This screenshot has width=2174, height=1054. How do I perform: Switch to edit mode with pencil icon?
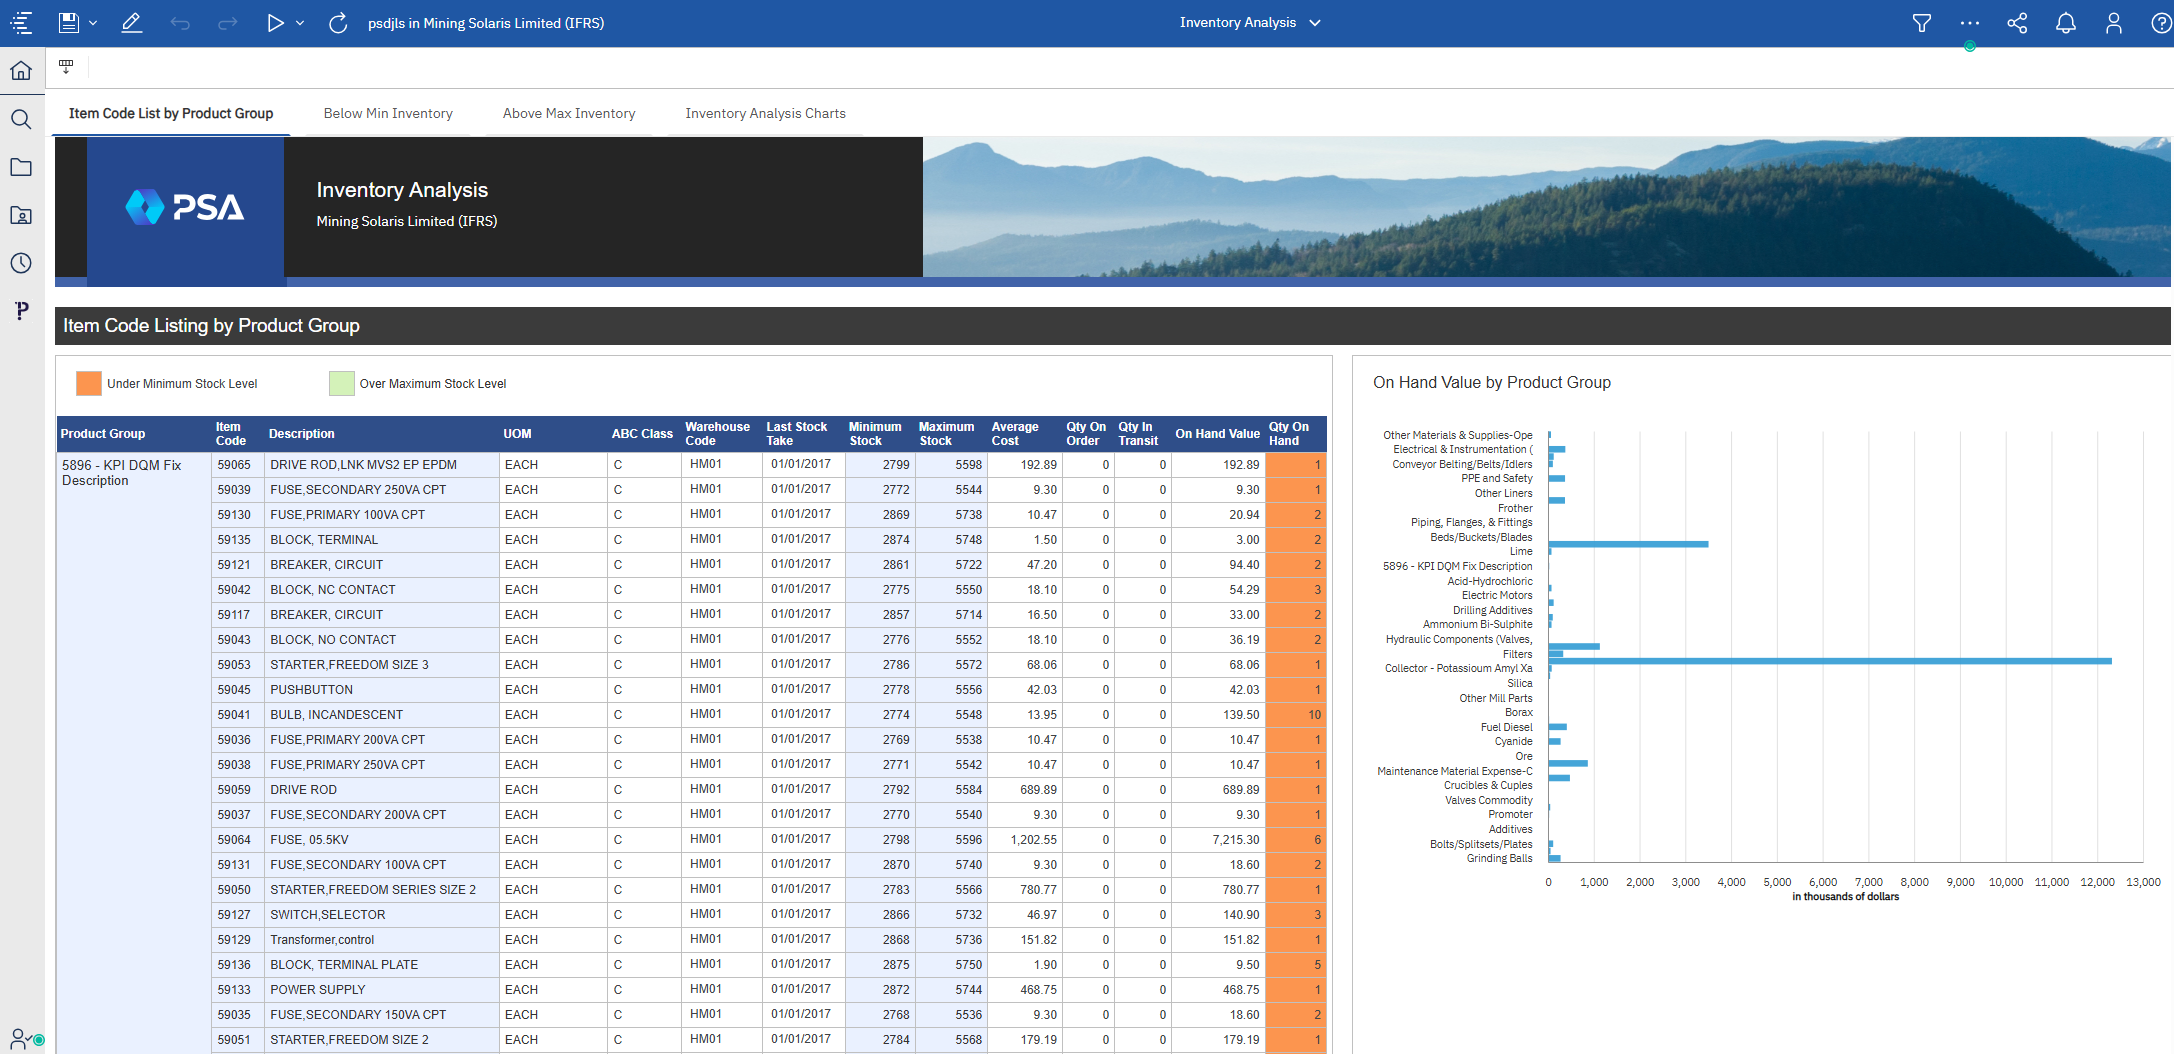pos(131,22)
